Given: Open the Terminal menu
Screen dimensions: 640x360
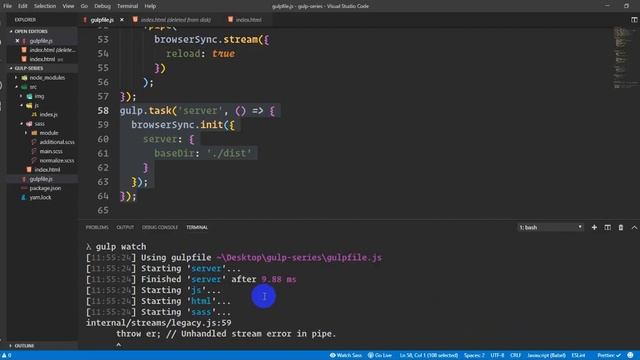Looking at the screenshot, I should [x=127, y=6].
